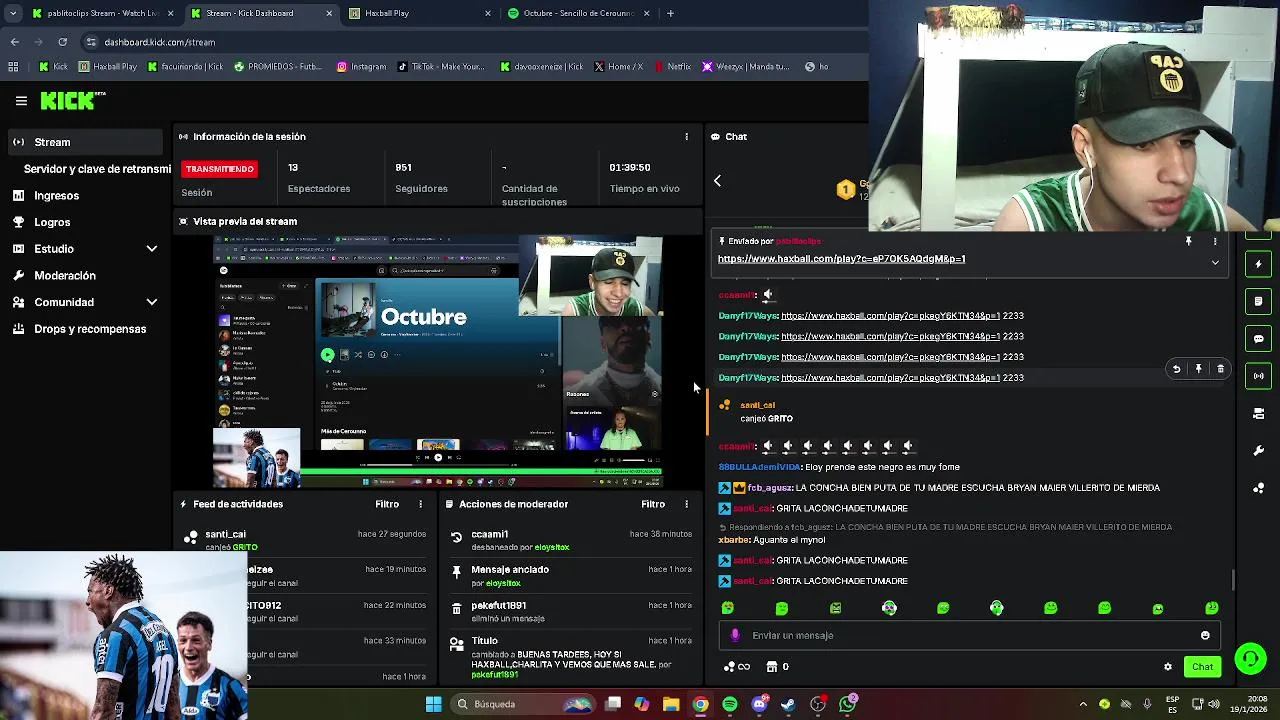
Task: Expand the Estudio sidebar section
Action: (x=152, y=249)
